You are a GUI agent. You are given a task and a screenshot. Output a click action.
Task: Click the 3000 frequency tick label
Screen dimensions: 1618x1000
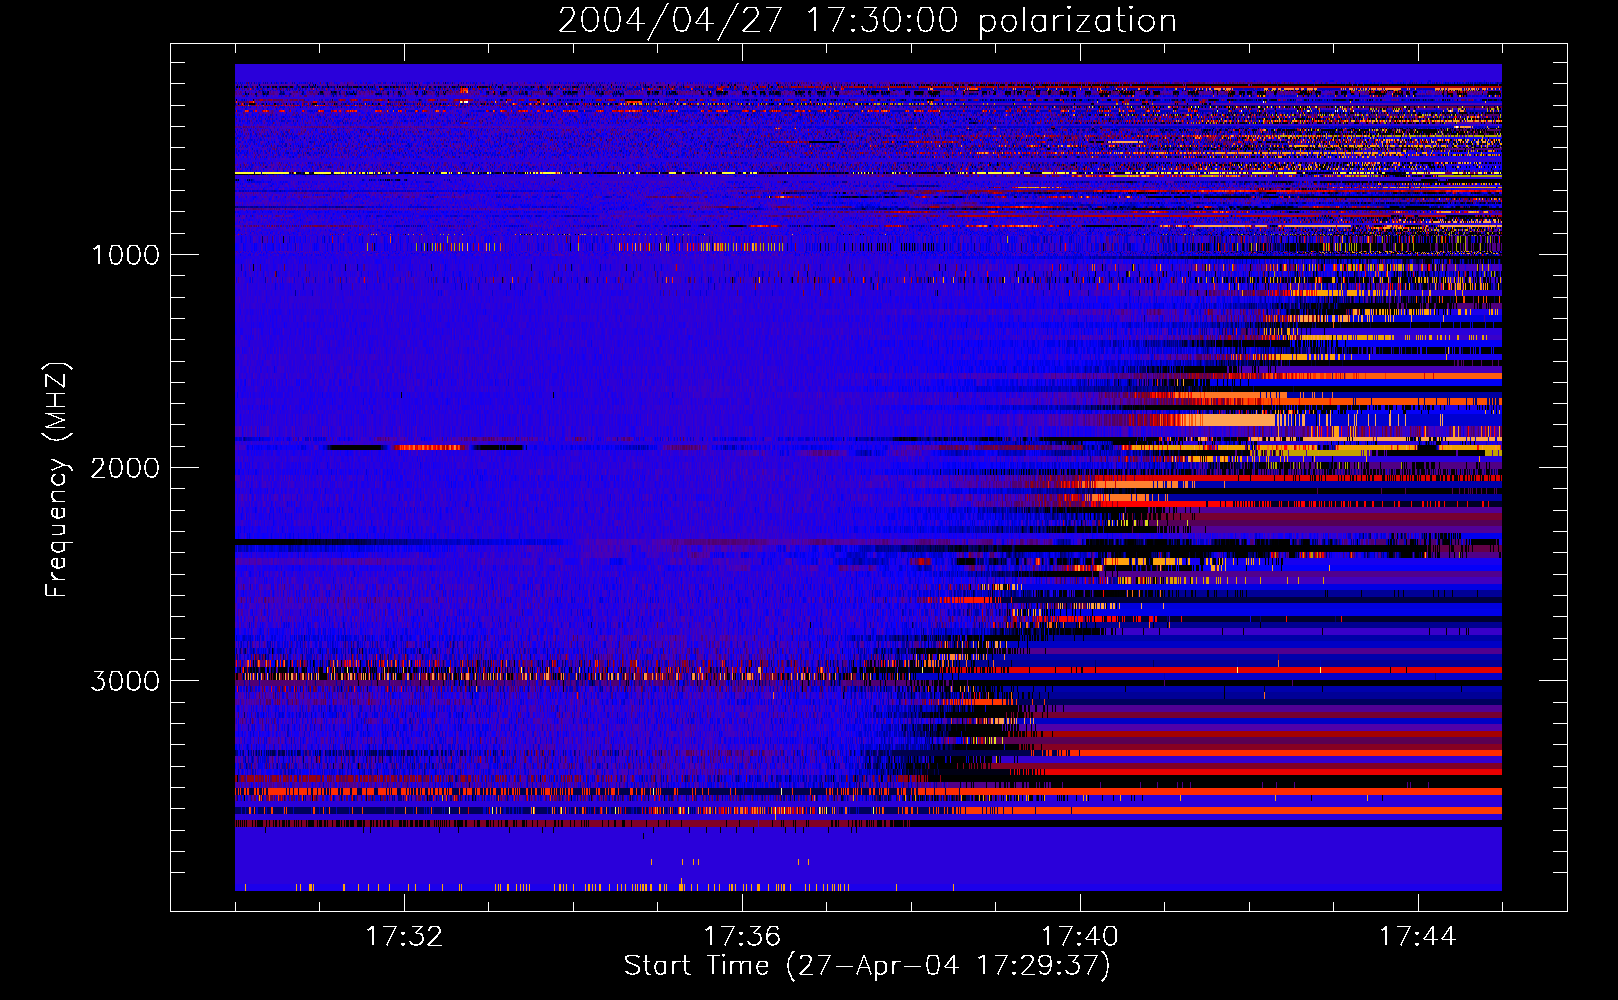125,681
